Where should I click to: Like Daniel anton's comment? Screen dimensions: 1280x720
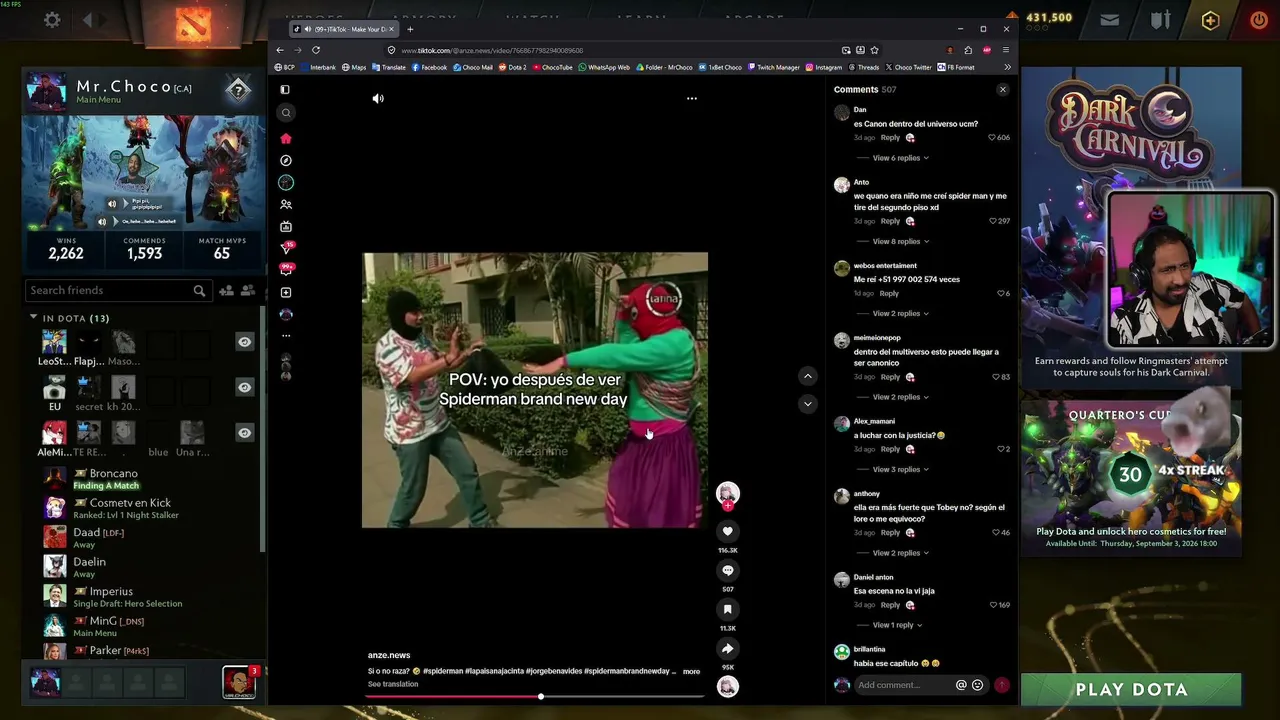pyautogui.click(x=992, y=605)
